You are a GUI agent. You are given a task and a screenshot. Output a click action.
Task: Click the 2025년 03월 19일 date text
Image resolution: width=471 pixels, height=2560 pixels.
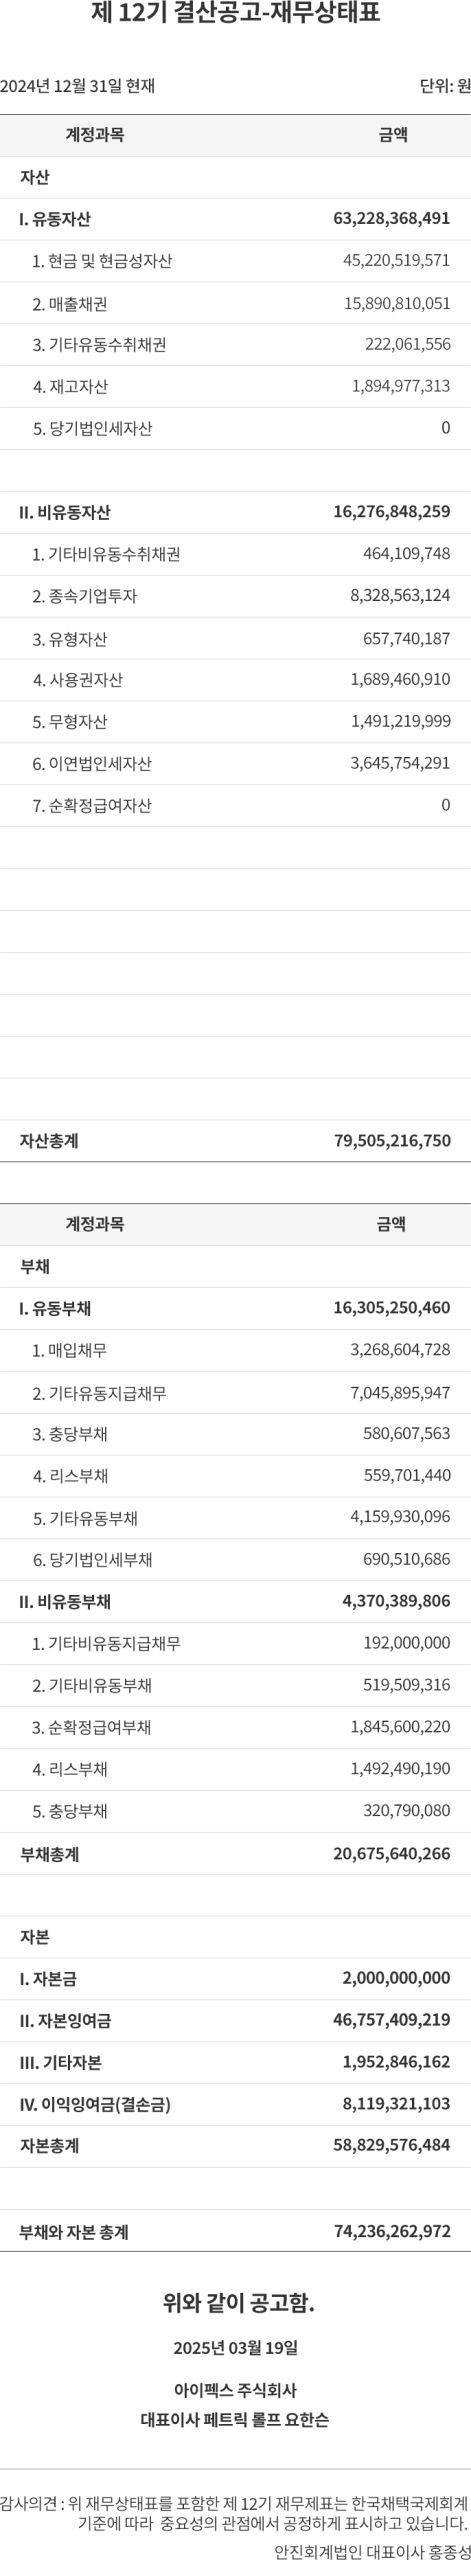click(235, 2346)
